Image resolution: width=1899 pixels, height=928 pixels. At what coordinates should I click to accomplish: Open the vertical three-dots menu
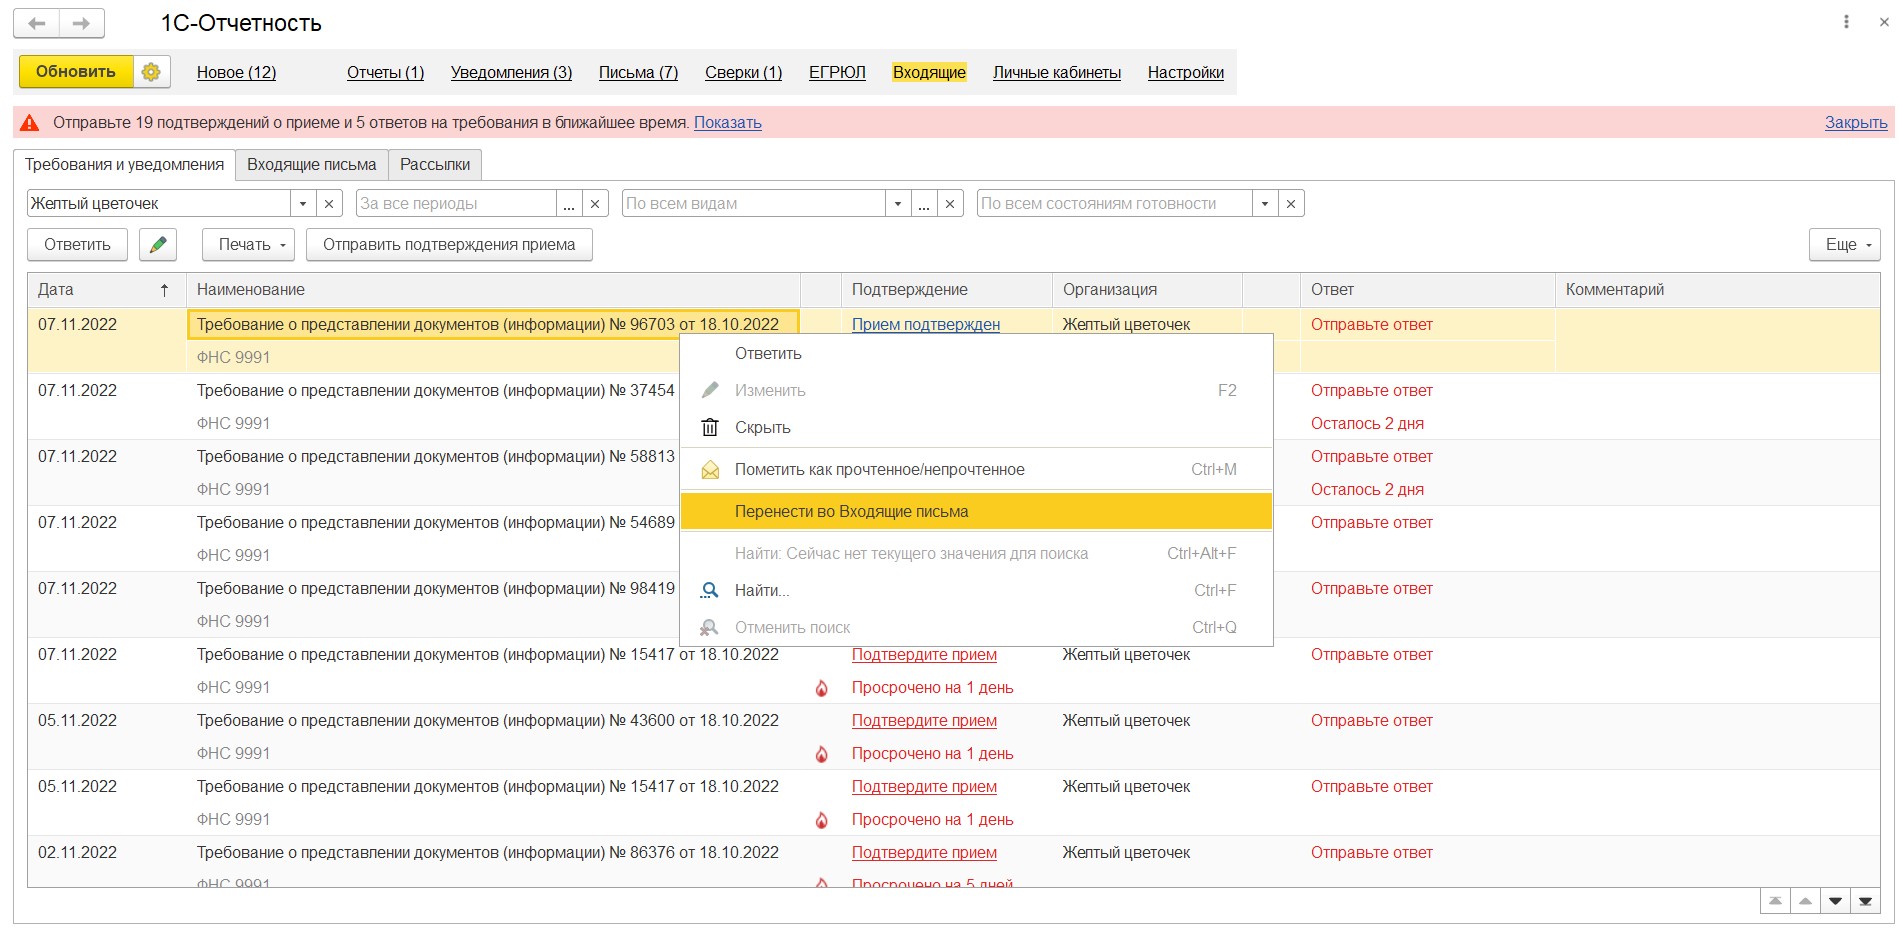pyautogui.click(x=1846, y=22)
